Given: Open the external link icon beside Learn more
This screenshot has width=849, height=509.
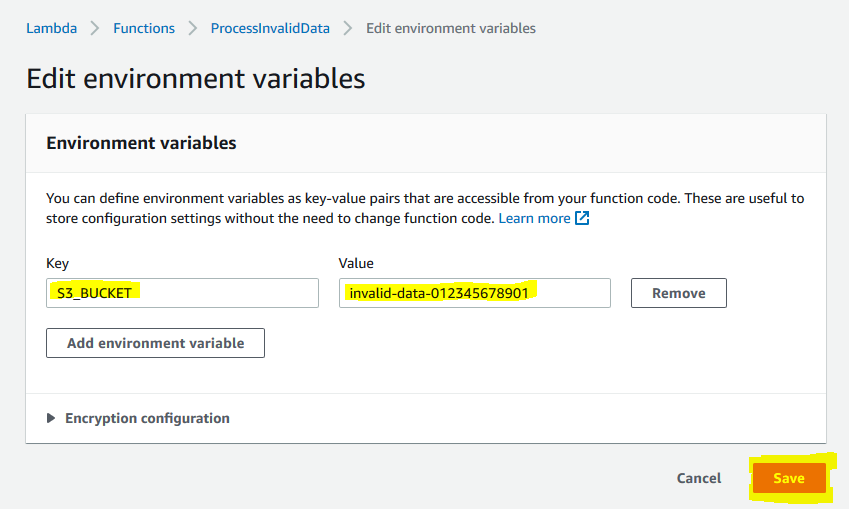Looking at the screenshot, I should 582,218.
